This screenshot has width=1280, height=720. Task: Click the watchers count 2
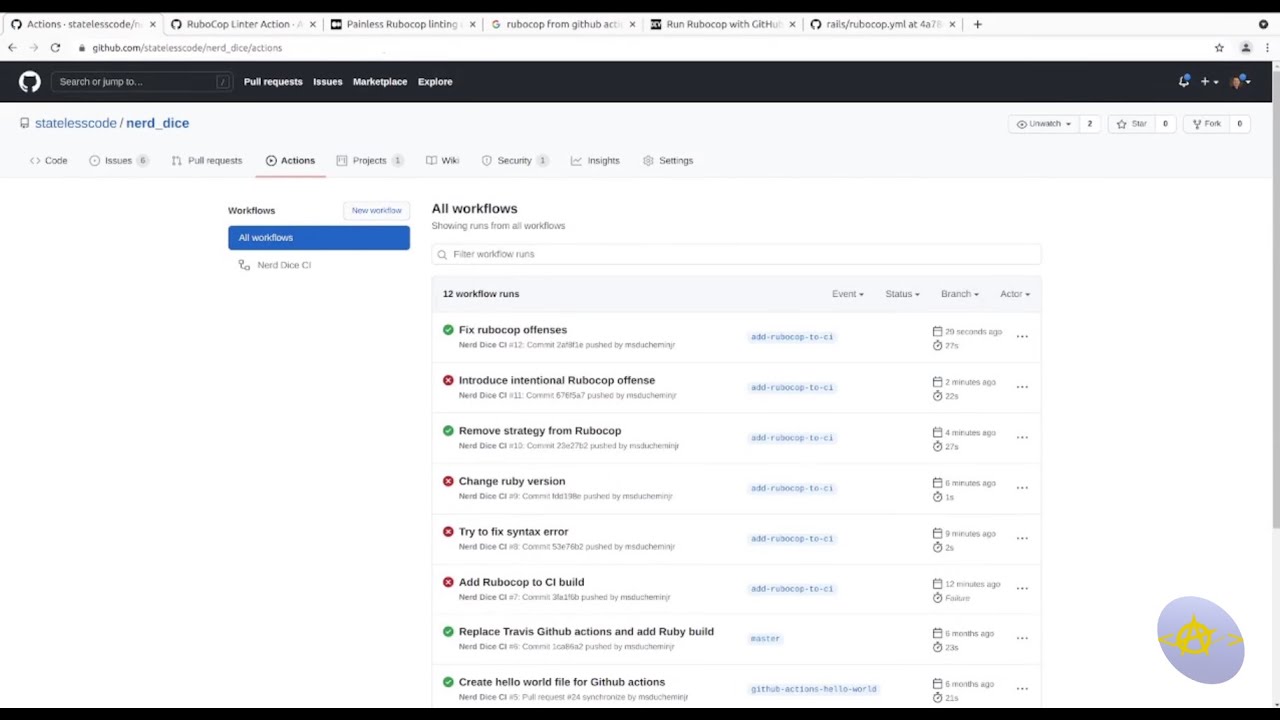pos(1089,124)
